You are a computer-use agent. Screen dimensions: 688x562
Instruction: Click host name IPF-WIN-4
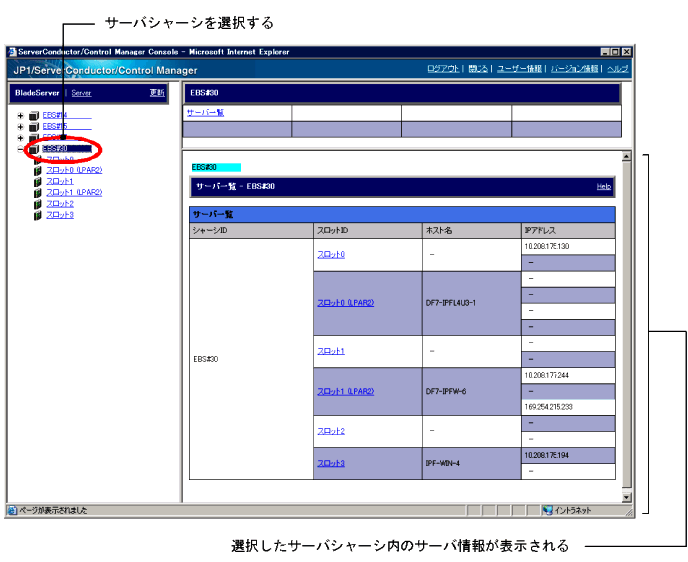pyautogui.click(x=443, y=463)
